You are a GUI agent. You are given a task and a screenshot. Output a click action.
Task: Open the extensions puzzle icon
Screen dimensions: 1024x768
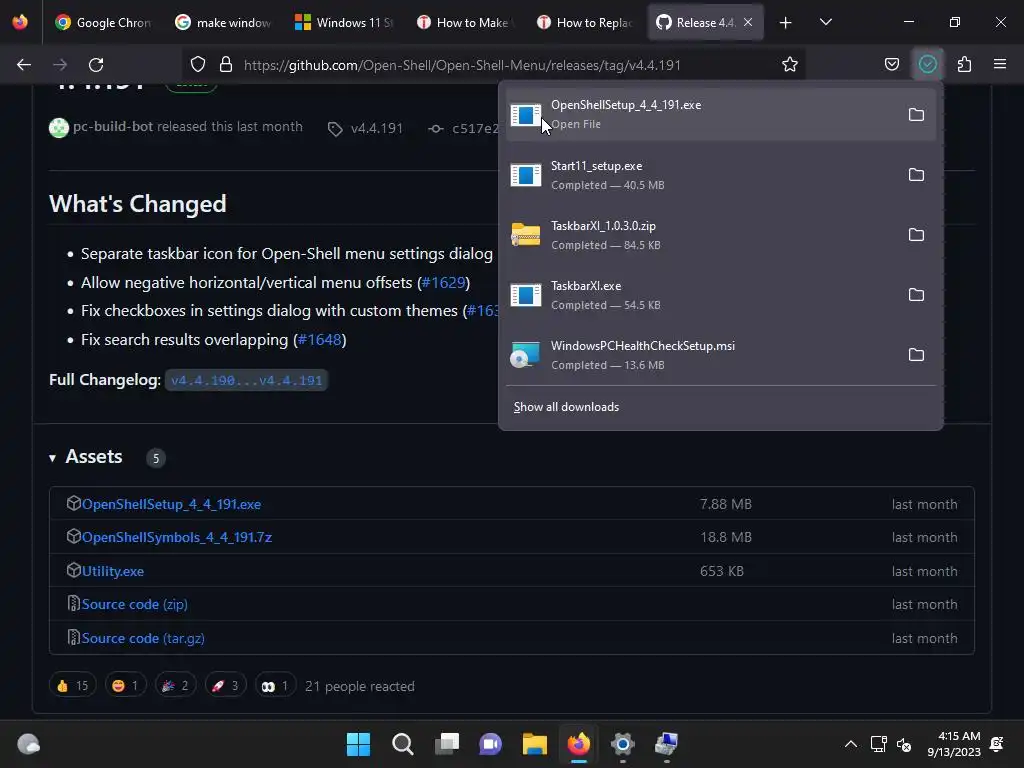[x=964, y=65]
